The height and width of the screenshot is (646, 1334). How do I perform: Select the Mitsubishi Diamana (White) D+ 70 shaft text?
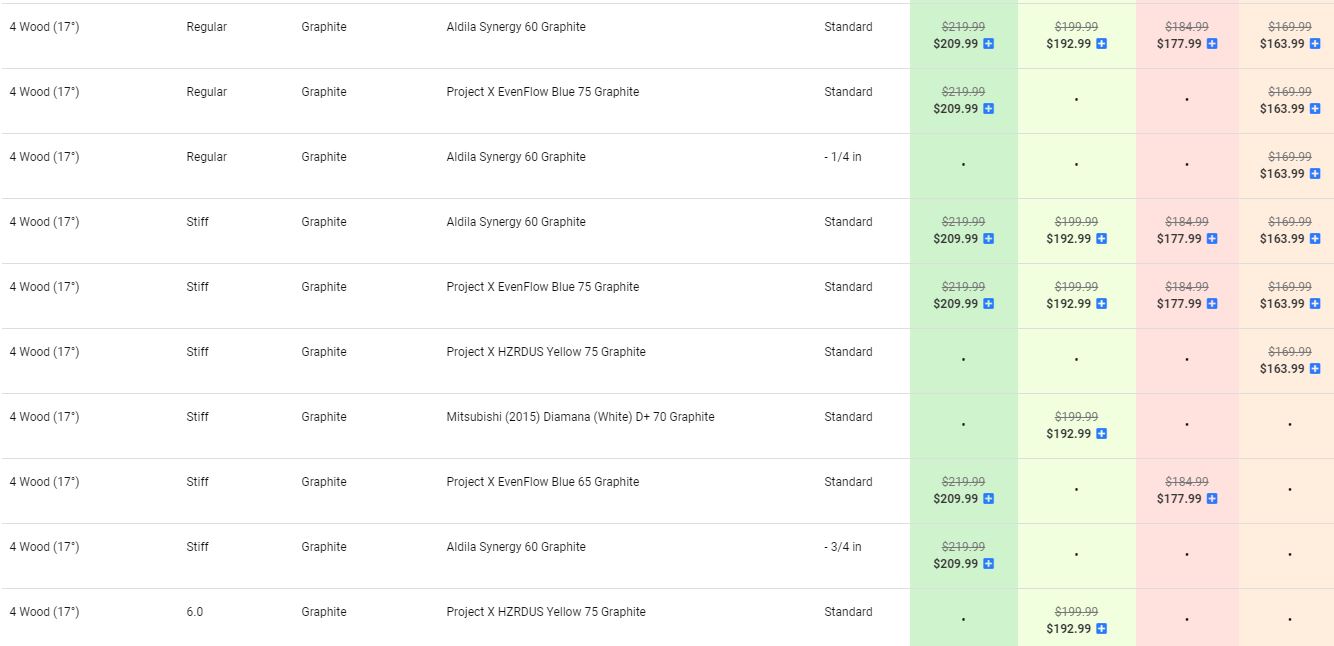pos(580,417)
